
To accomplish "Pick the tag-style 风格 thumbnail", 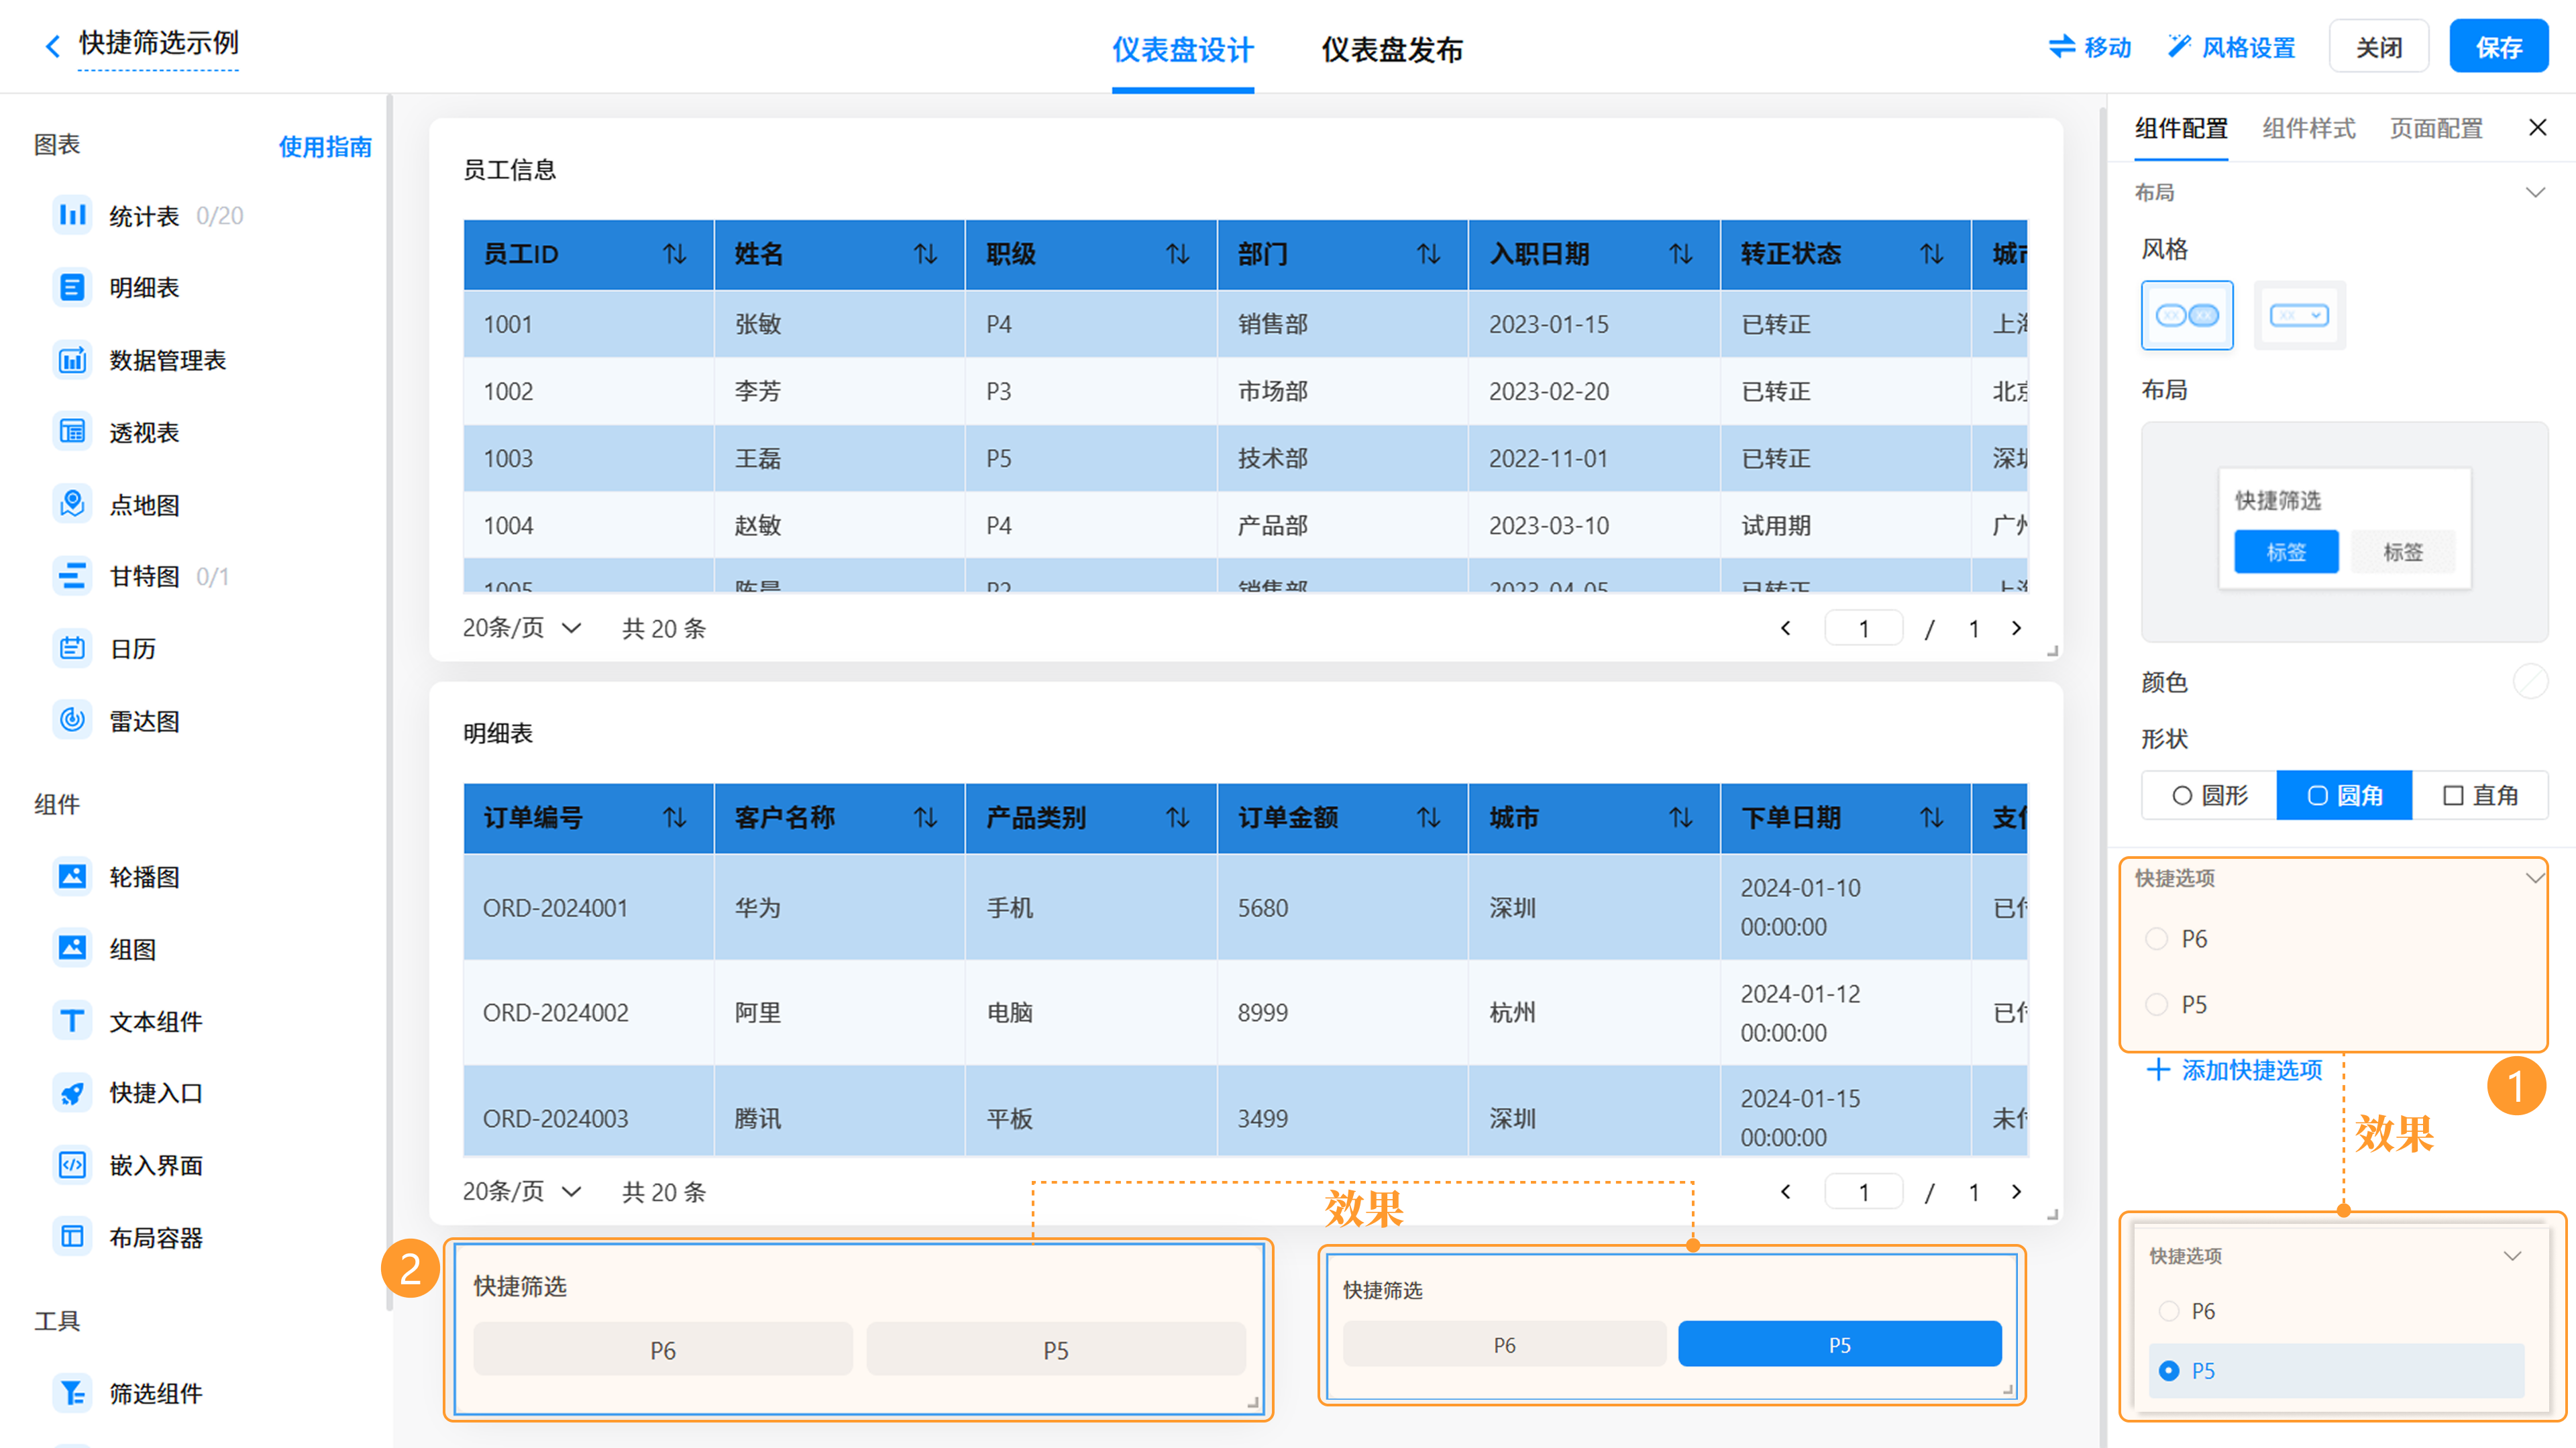I will [2187, 315].
